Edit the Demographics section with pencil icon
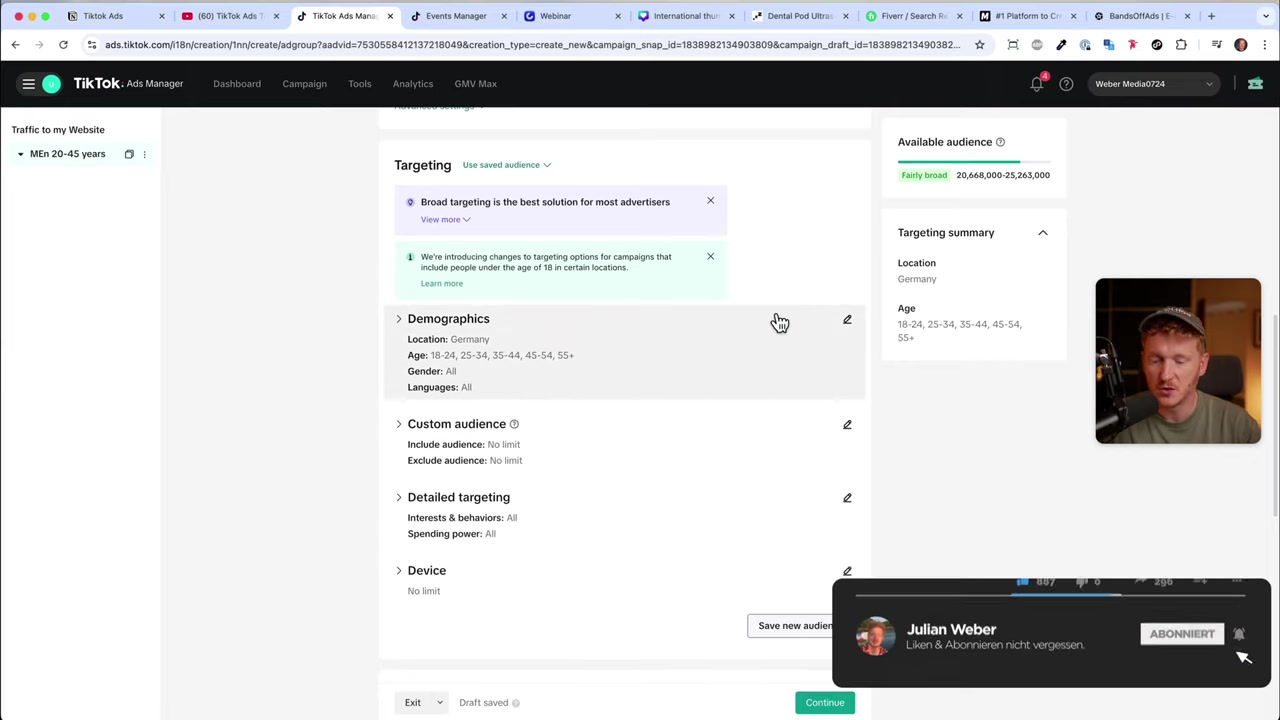1280x720 pixels. pos(847,319)
